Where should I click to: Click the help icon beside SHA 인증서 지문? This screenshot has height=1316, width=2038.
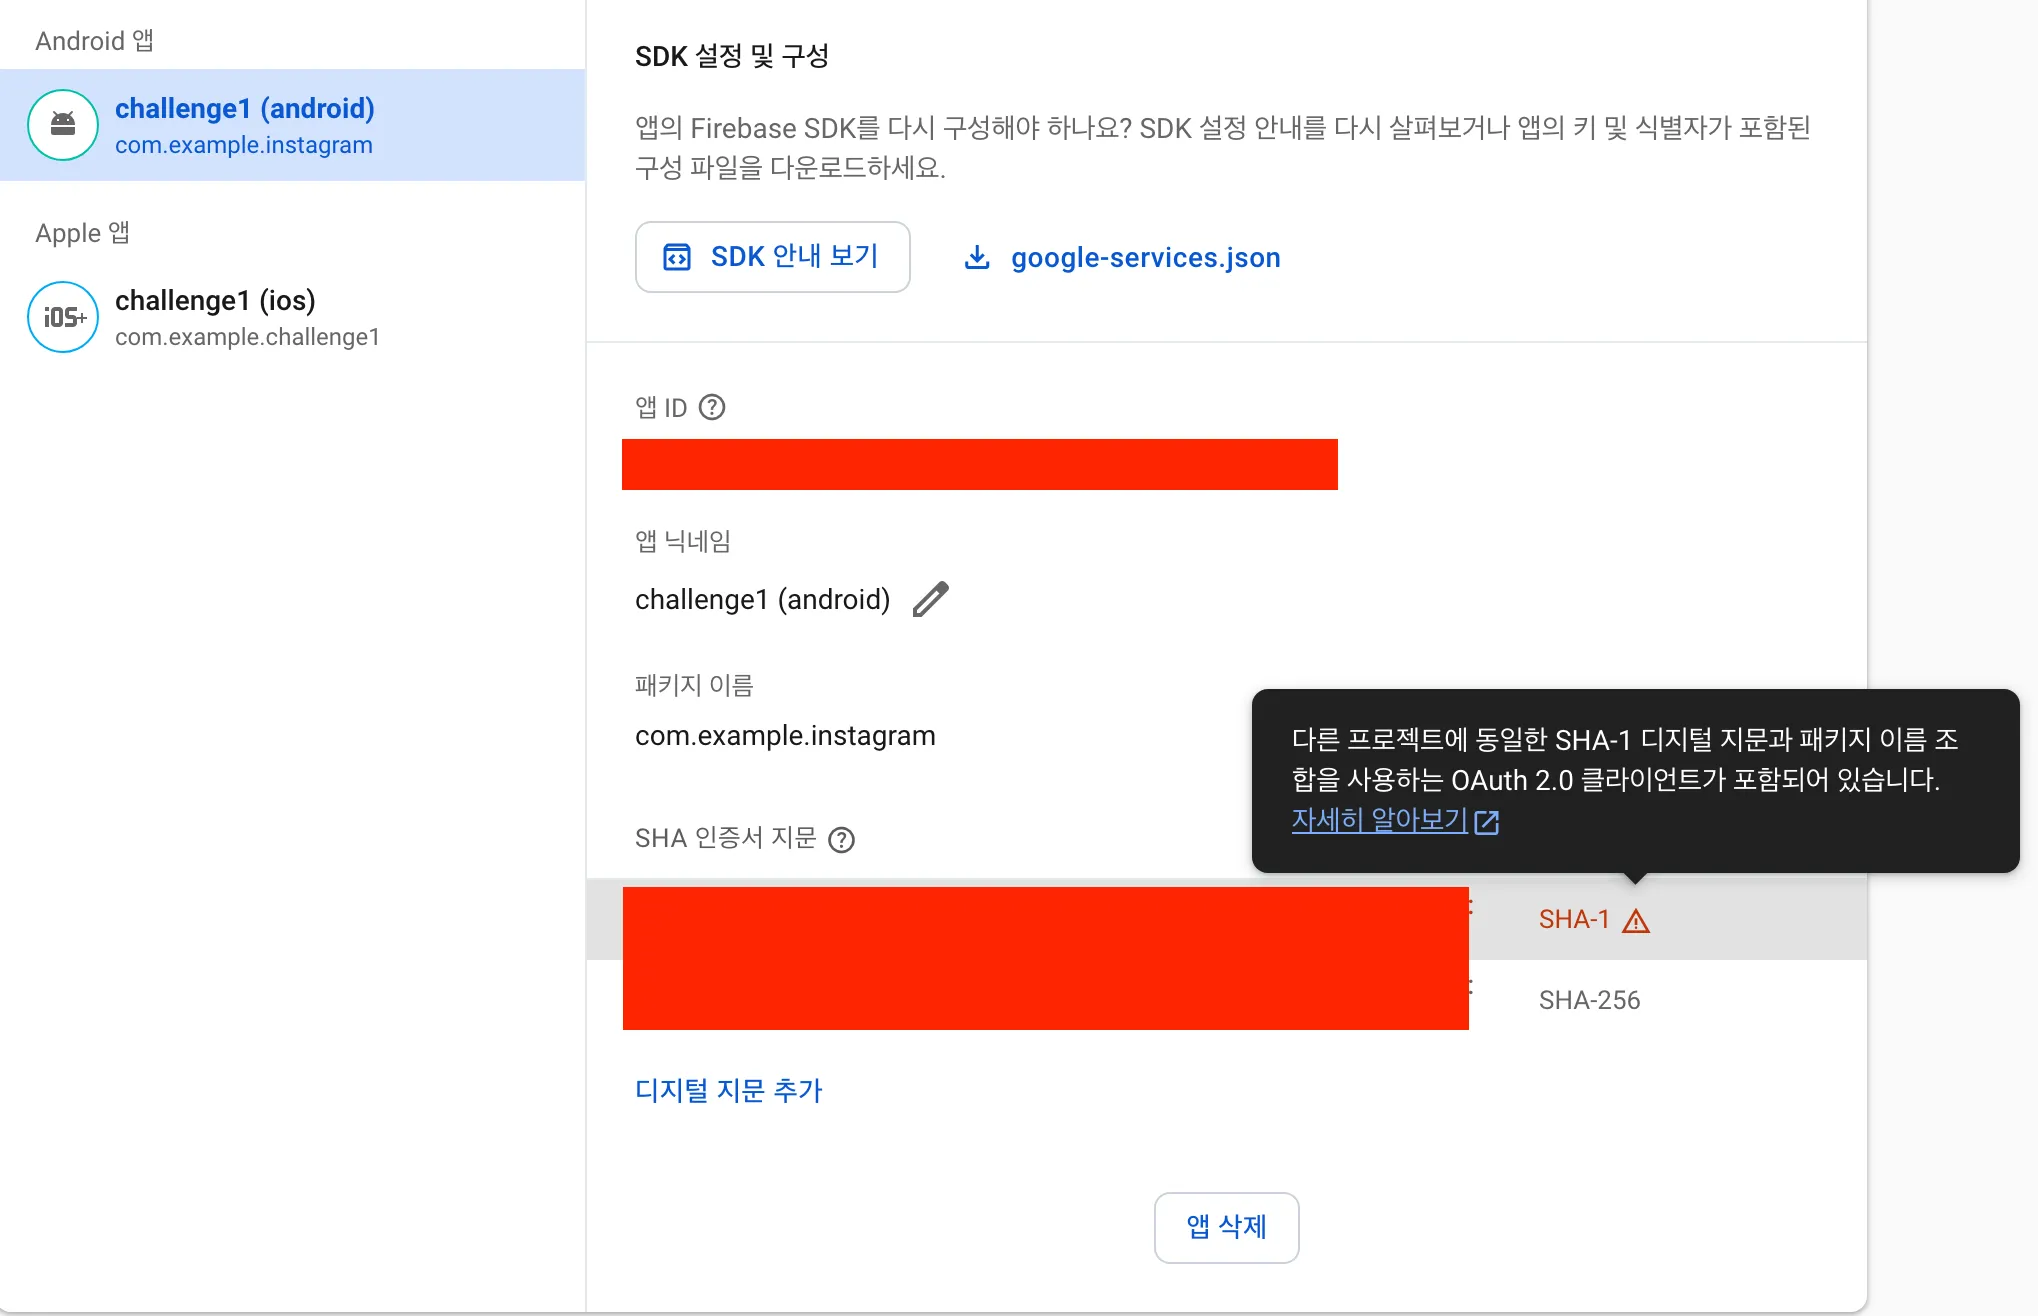tap(842, 840)
